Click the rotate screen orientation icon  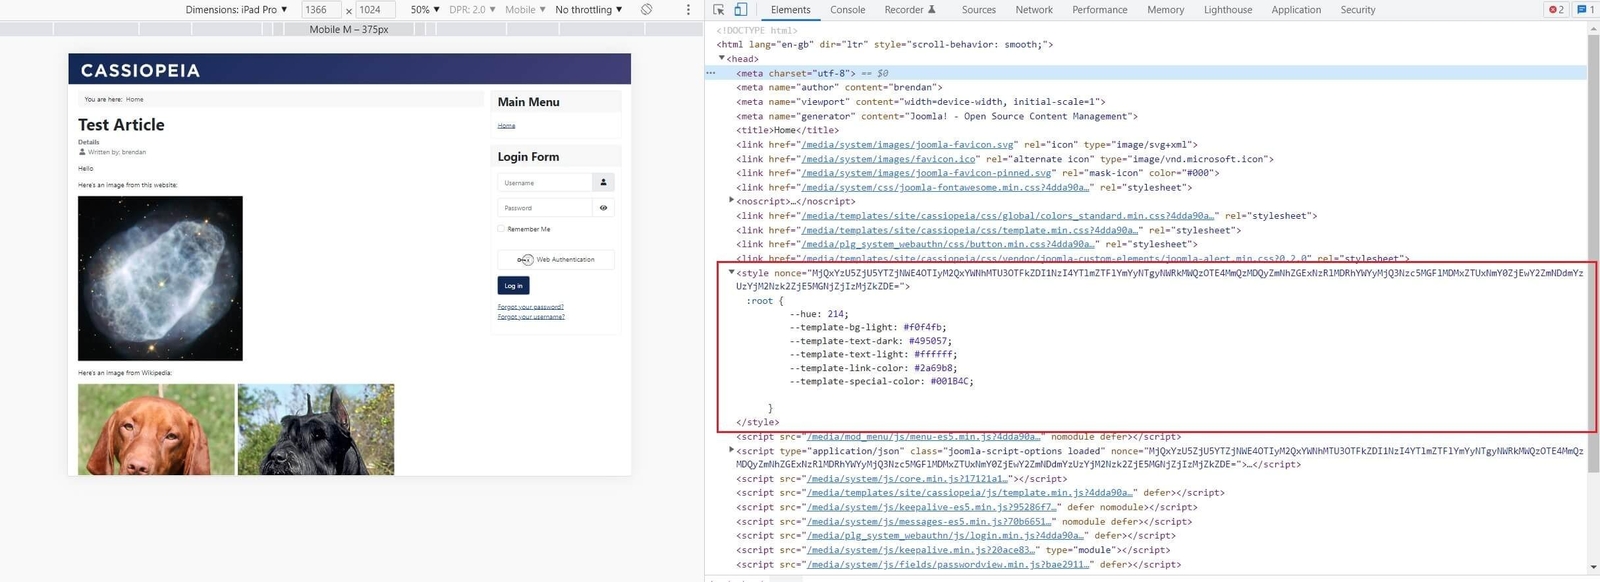click(647, 10)
